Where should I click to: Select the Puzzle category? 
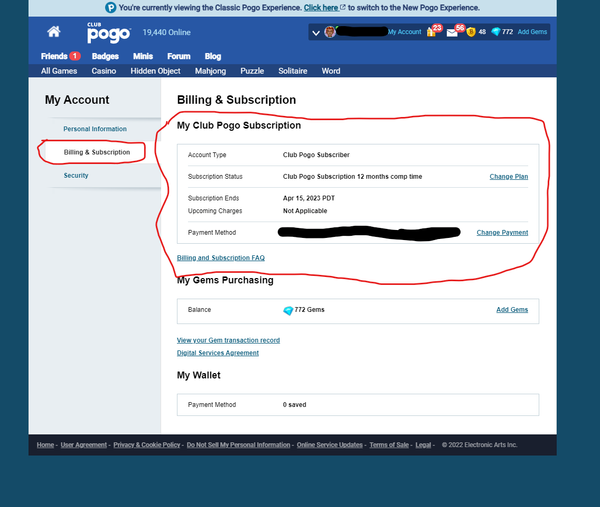click(252, 71)
